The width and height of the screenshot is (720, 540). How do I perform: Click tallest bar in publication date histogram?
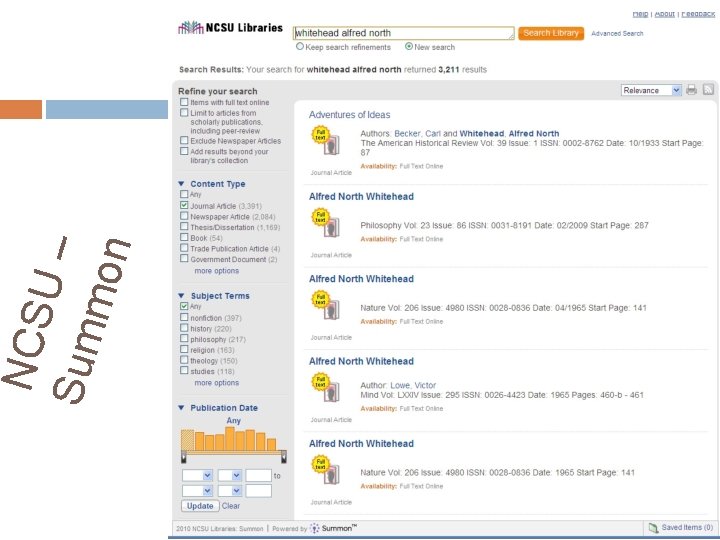(230, 439)
